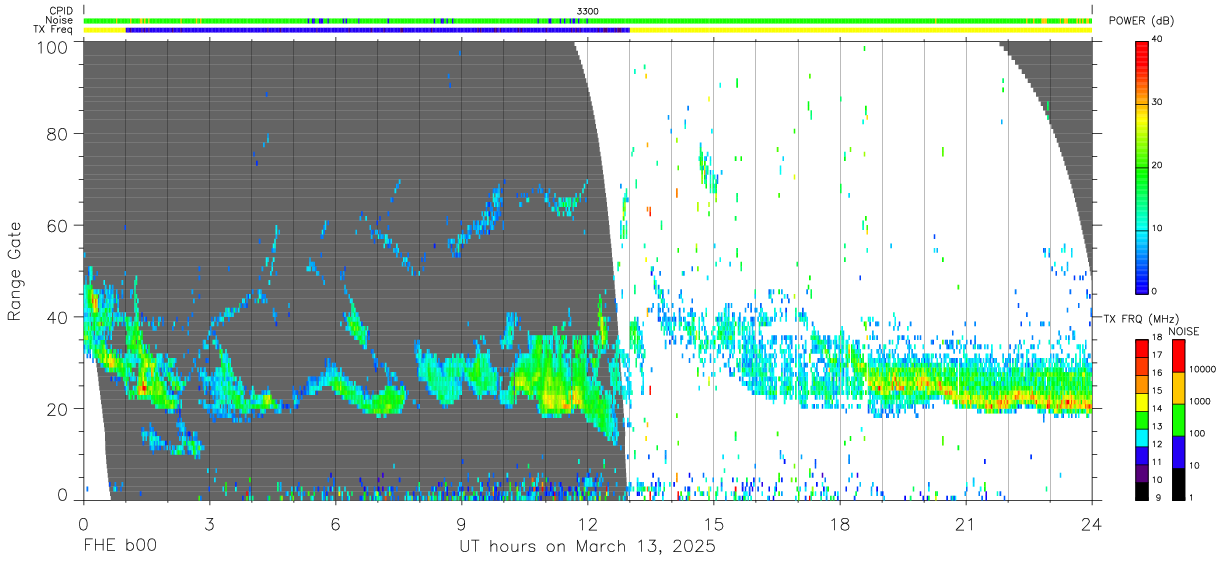The width and height of the screenshot is (1228, 567).
Task: Click the 40 tick on Range Gate axis
Action: [x=57, y=317]
